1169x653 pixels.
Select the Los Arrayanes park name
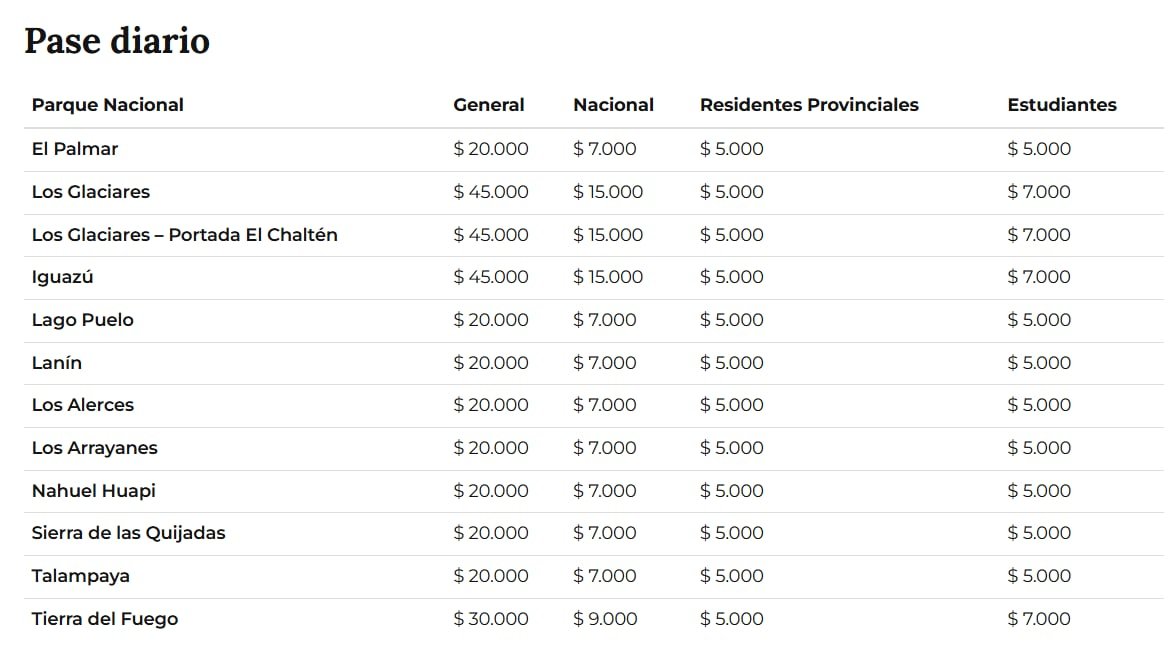[95, 448]
